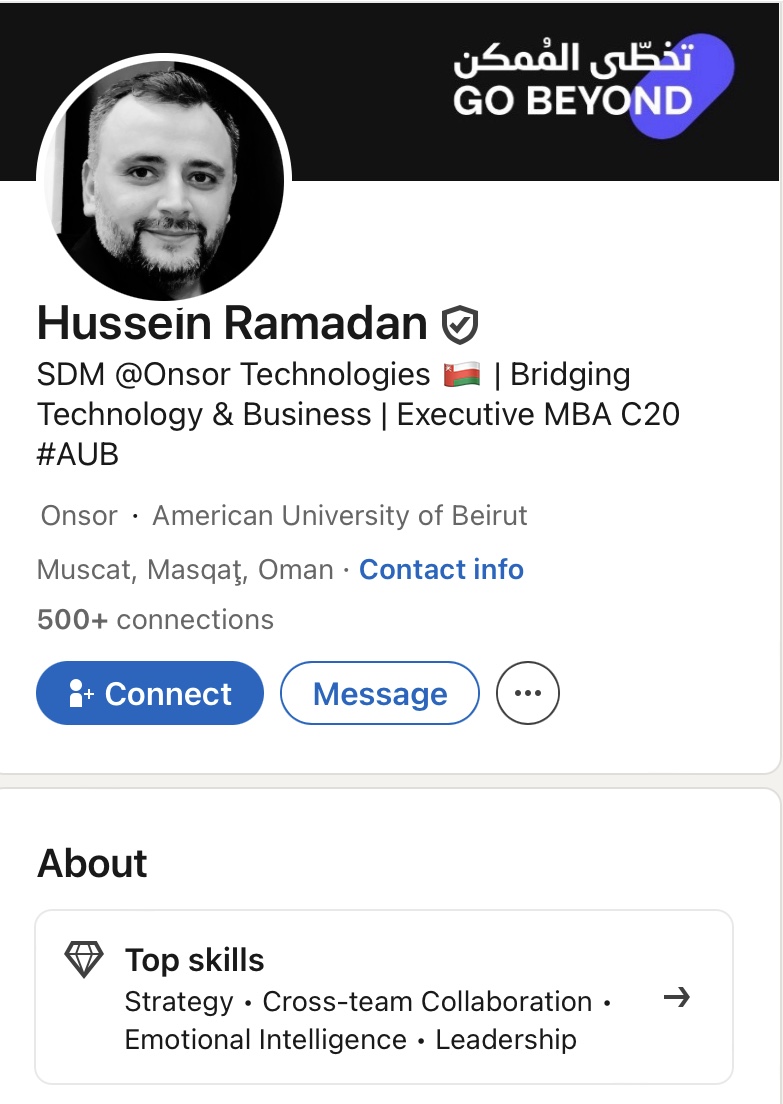Click the #AUB hashtag in the headline
The height and width of the screenshot is (1104, 783).
(78, 455)
